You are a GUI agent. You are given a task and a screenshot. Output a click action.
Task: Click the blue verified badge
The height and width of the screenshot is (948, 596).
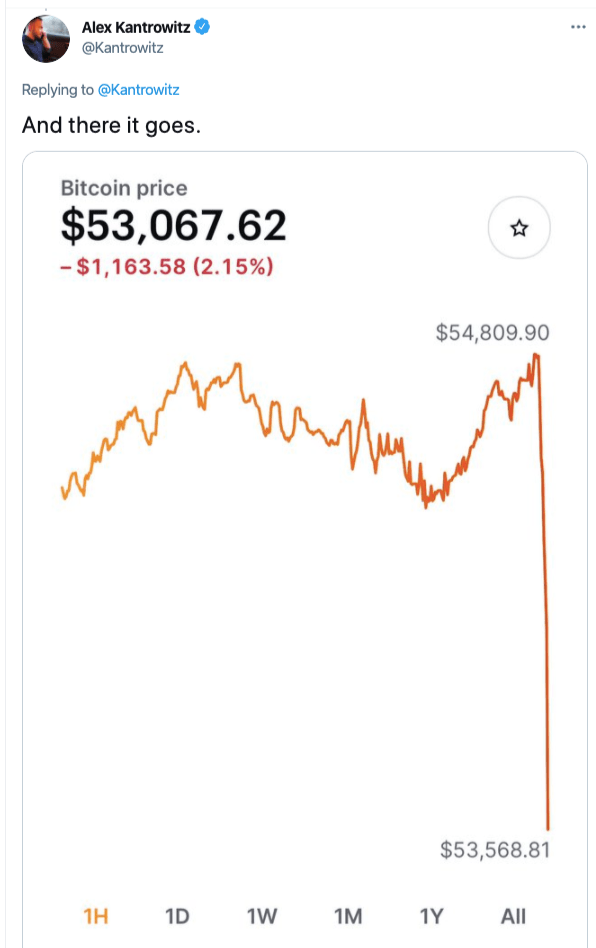[x=202, y=27]
